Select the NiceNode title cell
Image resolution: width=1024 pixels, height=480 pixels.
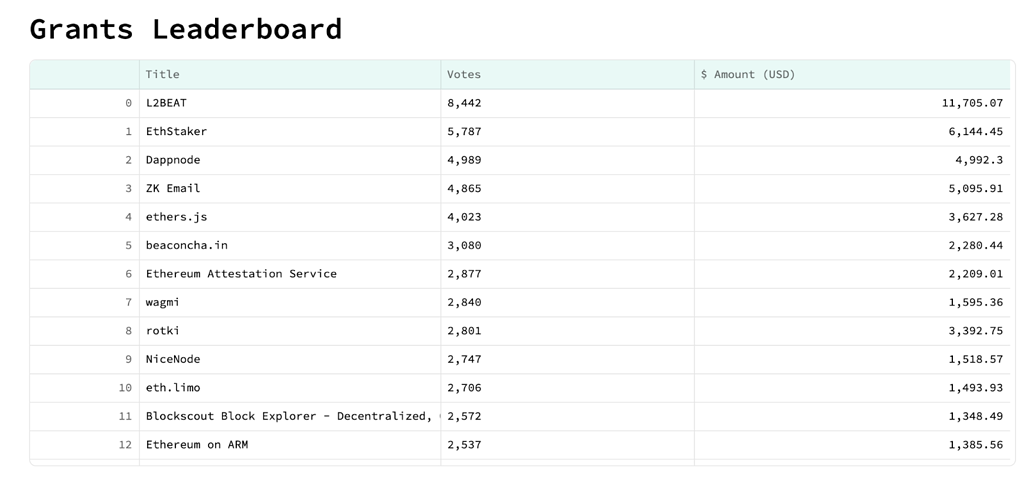[173, 359]
